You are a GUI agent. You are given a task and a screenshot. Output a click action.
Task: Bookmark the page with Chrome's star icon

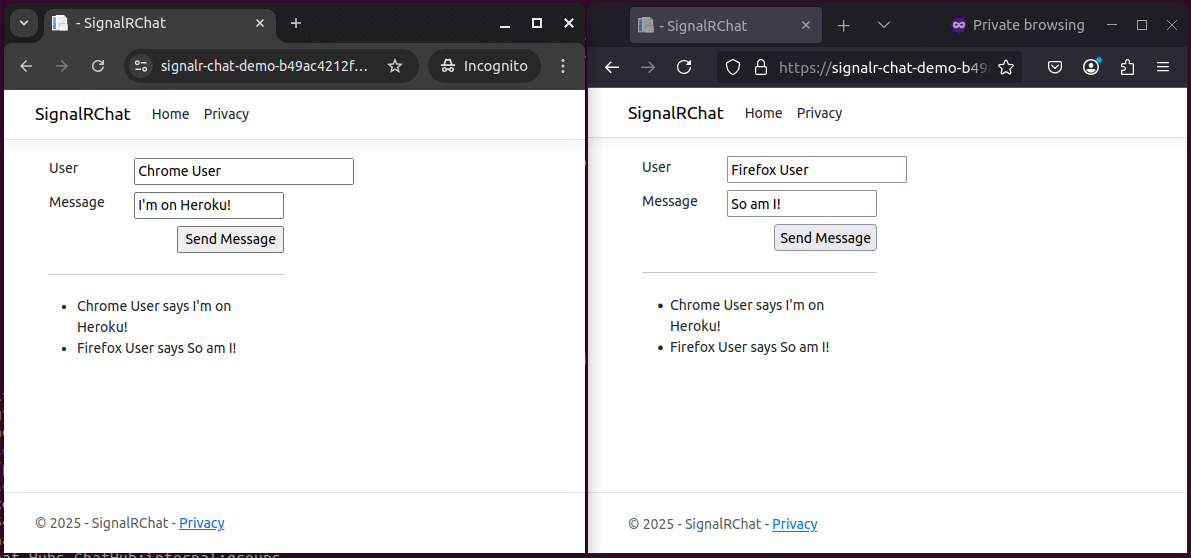395,66
